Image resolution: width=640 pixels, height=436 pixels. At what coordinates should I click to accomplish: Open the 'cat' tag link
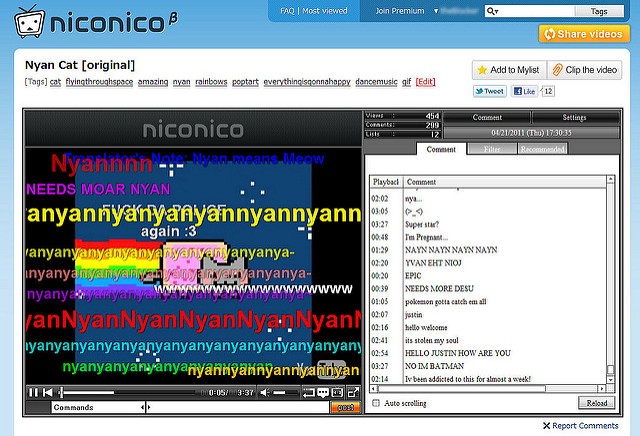point(55,82)
